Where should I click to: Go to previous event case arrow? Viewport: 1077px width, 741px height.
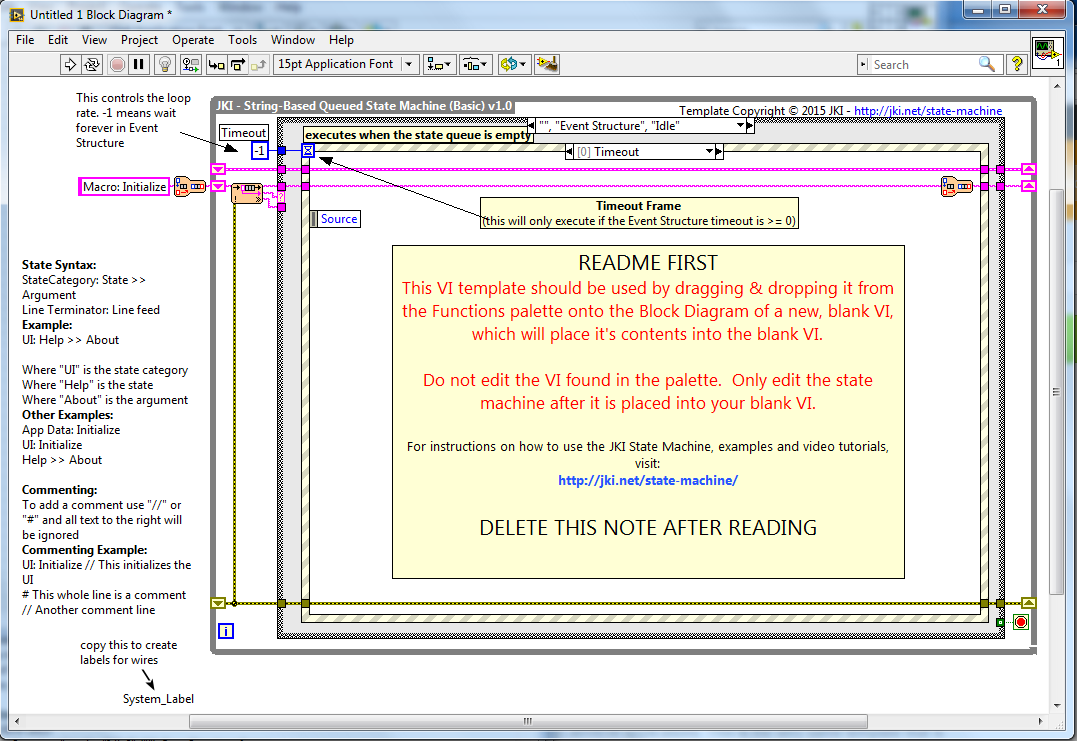(x=569, y=152)
